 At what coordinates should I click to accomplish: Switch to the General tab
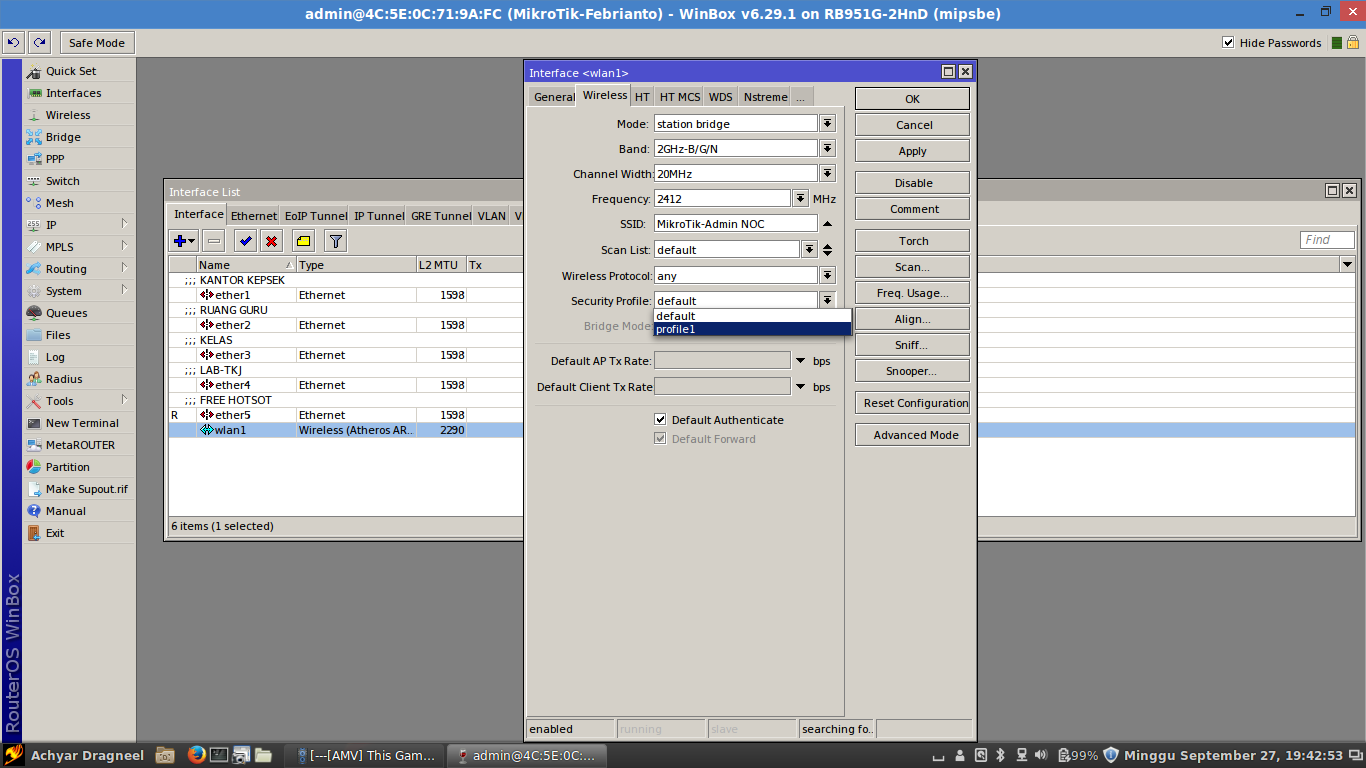pyautogui.click(x=553, y=97)
